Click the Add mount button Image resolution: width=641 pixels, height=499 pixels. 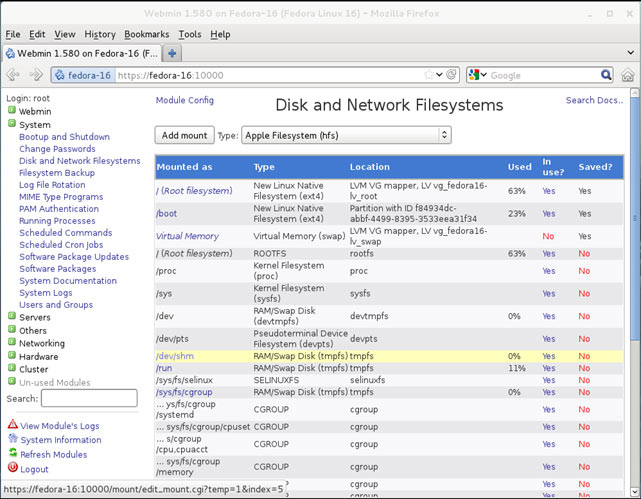click(x=184, y=135)
